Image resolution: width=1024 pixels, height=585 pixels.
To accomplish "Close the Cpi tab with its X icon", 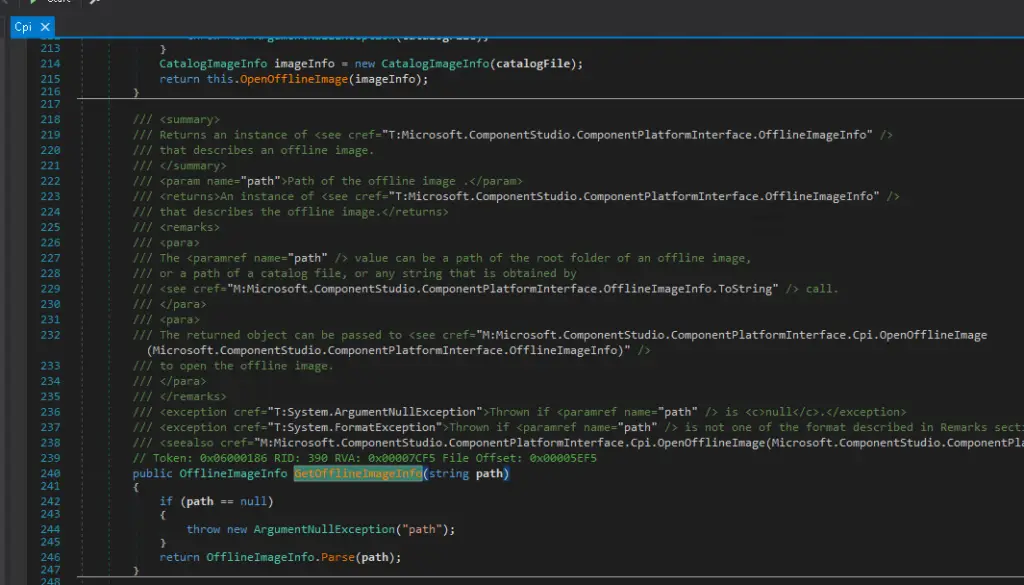I will [x=46, y=28].
